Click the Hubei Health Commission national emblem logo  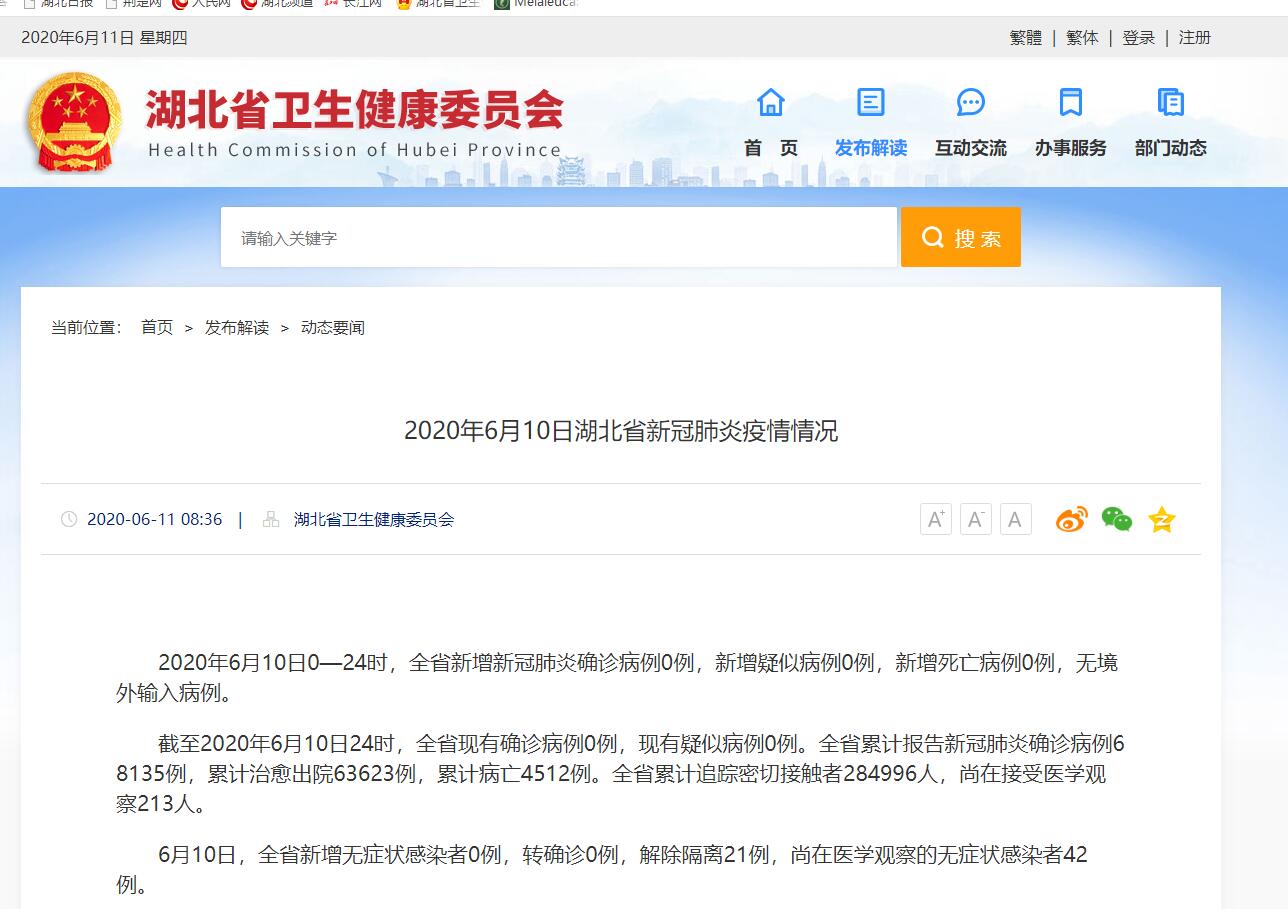coord(74,121)
